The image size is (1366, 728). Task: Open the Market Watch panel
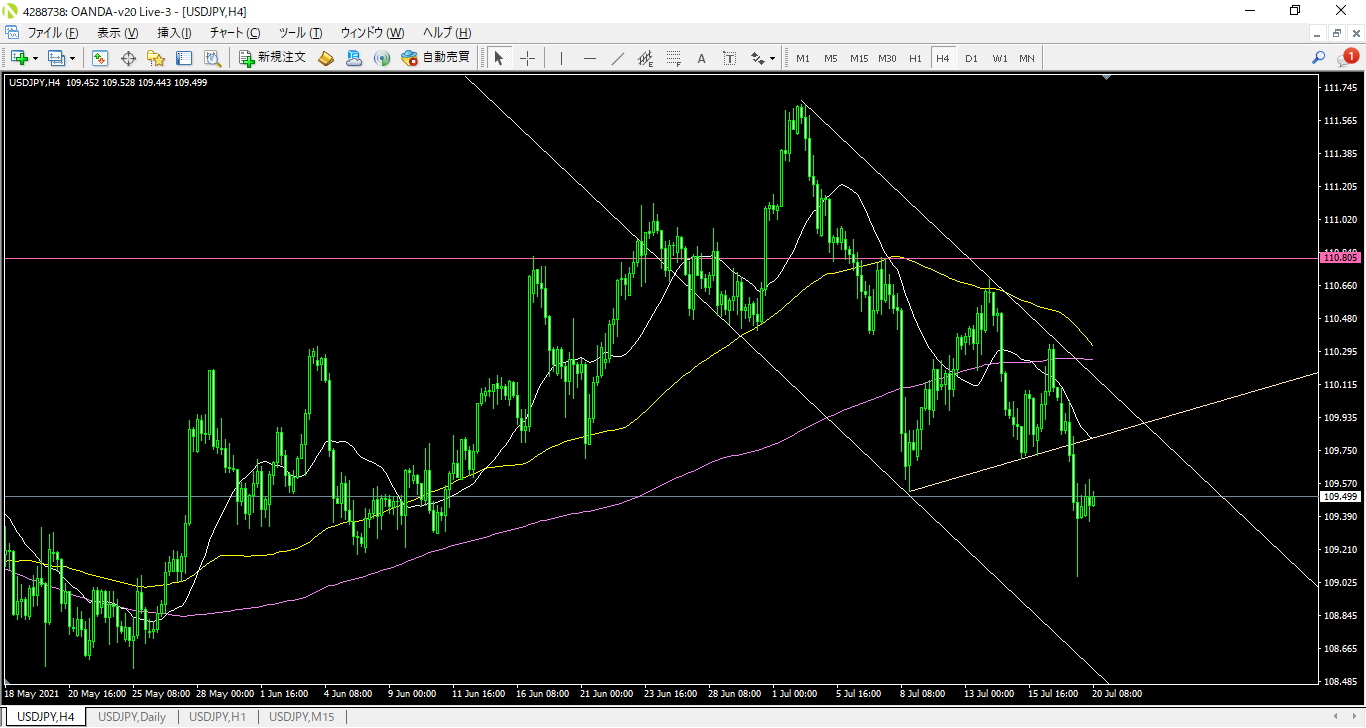[100, 58]
